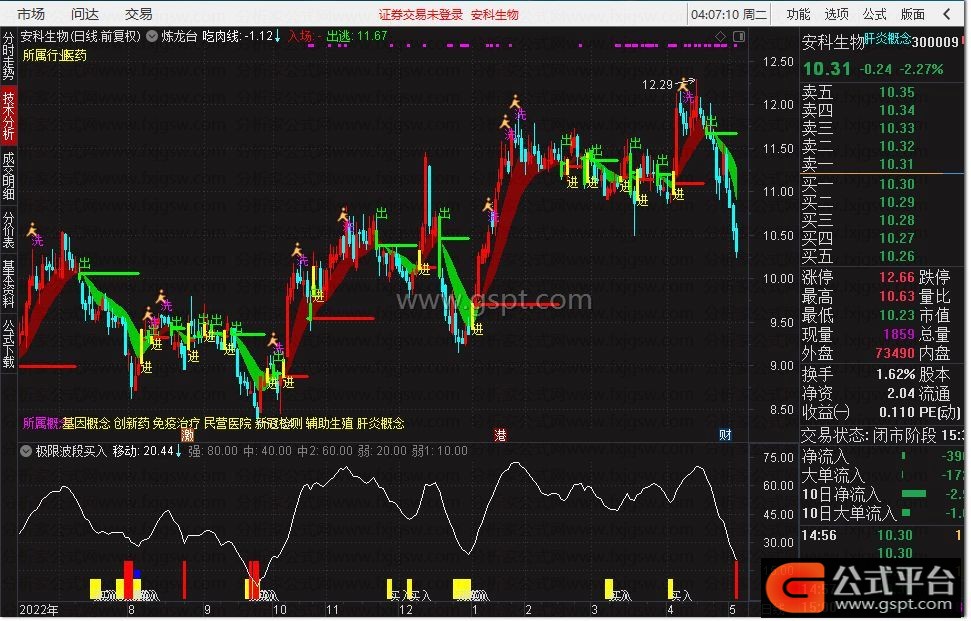971x621 pixels.
Task: Expand the 极限波段买入 indicator dropdown circle
Action: point(26,451)
